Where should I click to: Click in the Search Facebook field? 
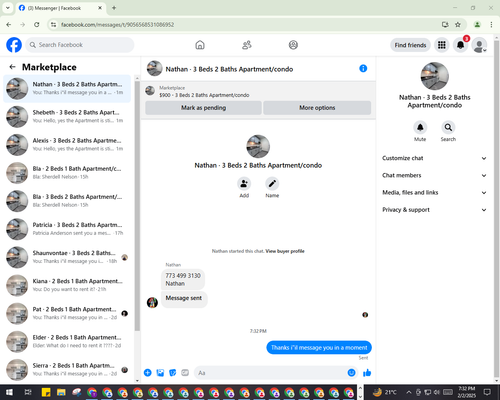click(80, 45)
